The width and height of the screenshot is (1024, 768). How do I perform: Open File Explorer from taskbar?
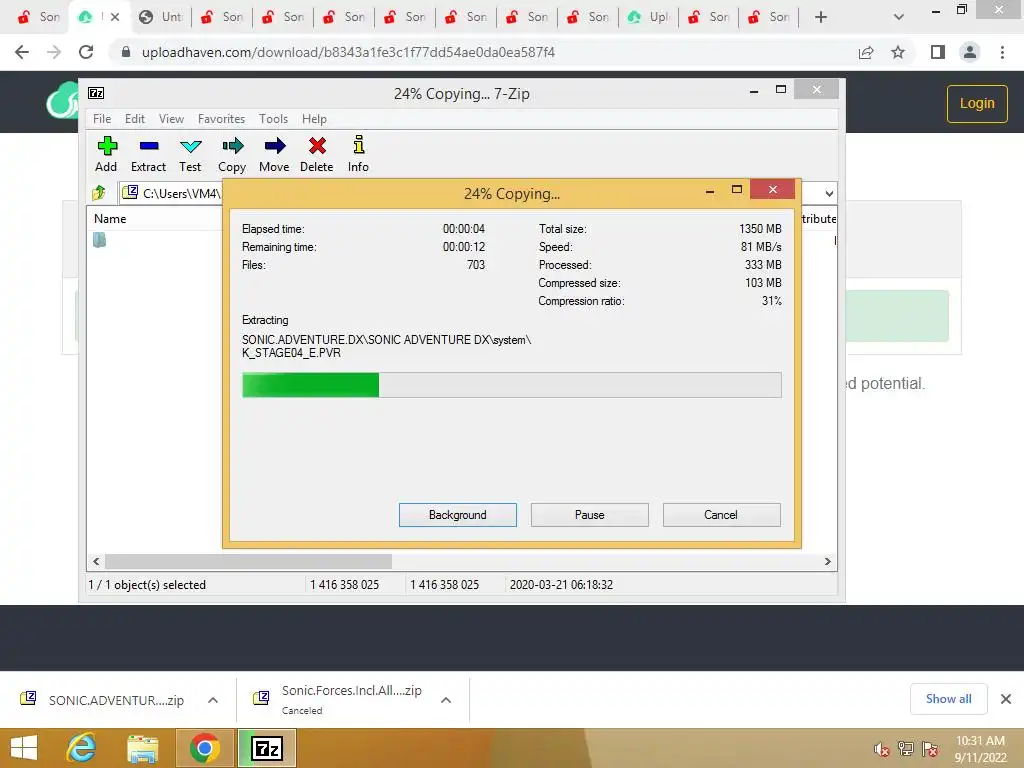click(143, 748)
